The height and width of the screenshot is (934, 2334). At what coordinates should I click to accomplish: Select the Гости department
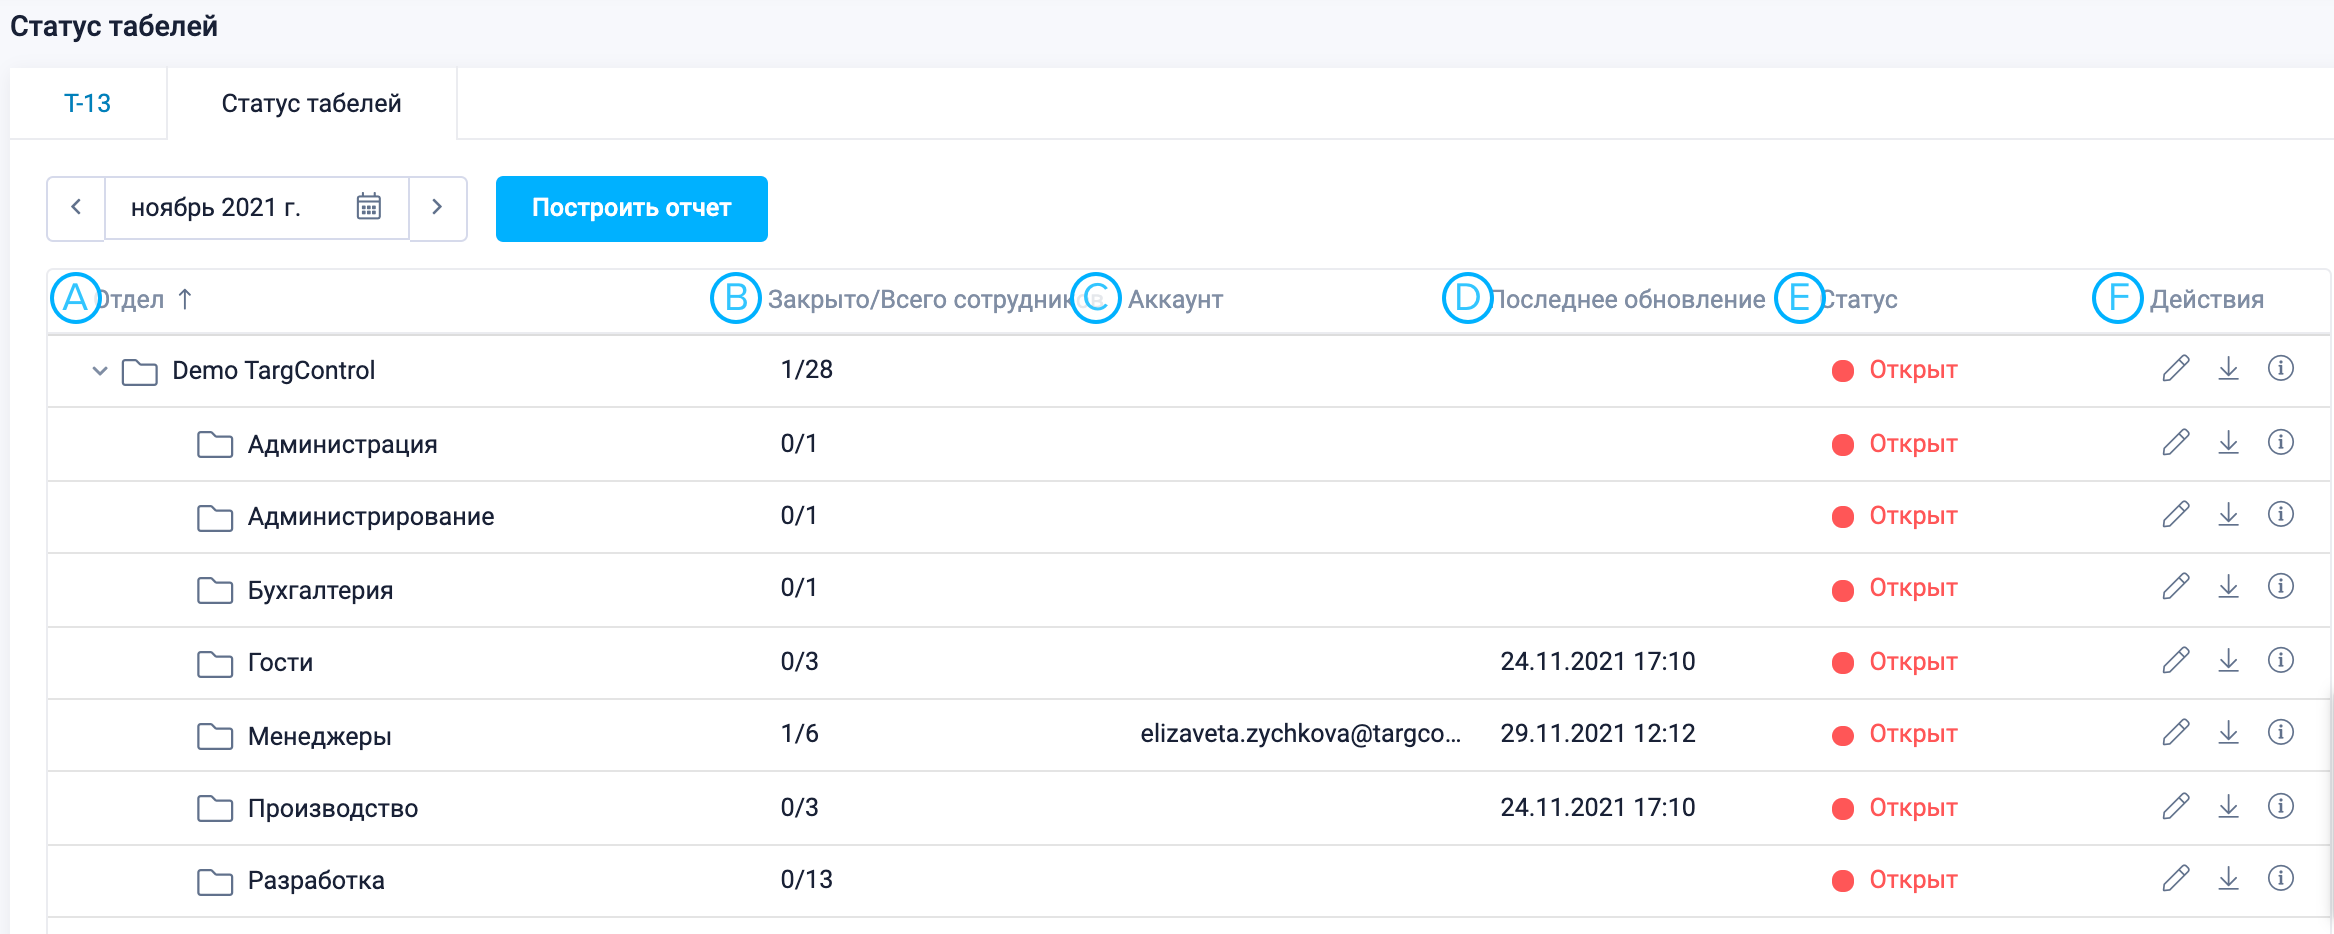tap(280, 662)
